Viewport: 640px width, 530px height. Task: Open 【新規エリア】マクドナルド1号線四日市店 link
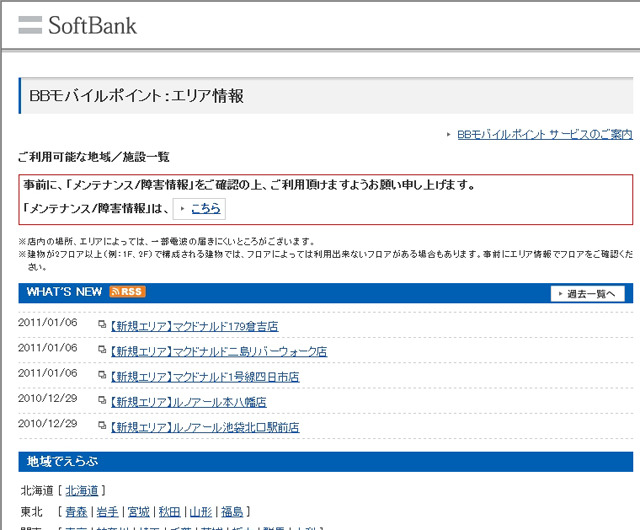click(205, 377)
